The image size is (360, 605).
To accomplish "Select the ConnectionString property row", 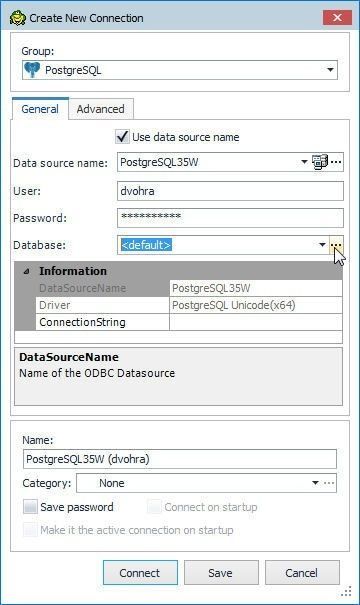I will point(189,322).
